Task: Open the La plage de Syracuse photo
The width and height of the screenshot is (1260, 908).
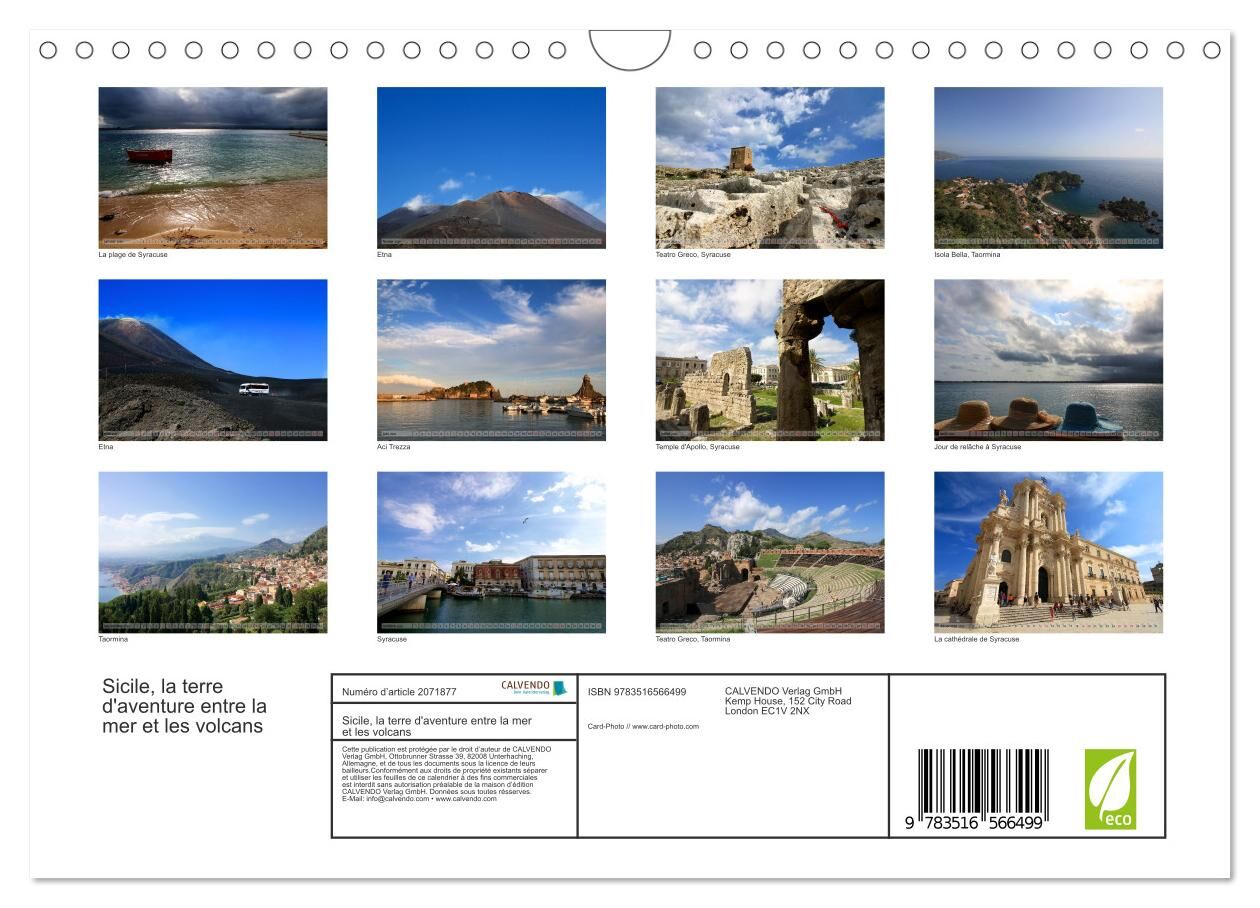Action: 212,167
